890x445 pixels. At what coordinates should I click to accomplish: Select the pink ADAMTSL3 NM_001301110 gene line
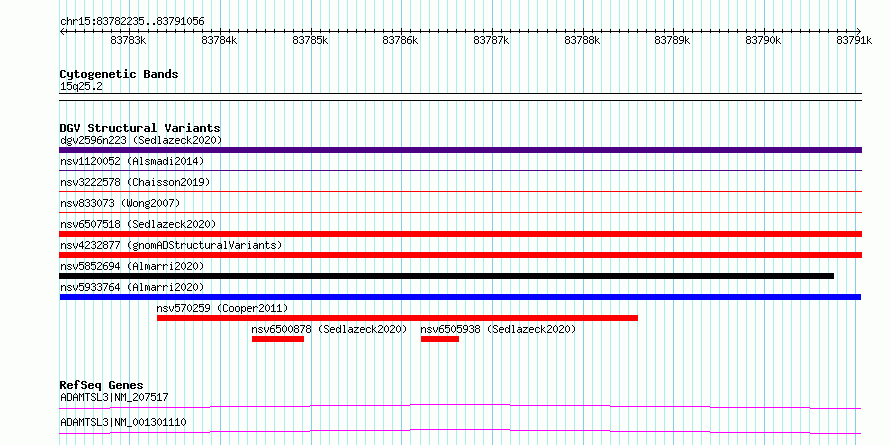[x=460, y=431]
